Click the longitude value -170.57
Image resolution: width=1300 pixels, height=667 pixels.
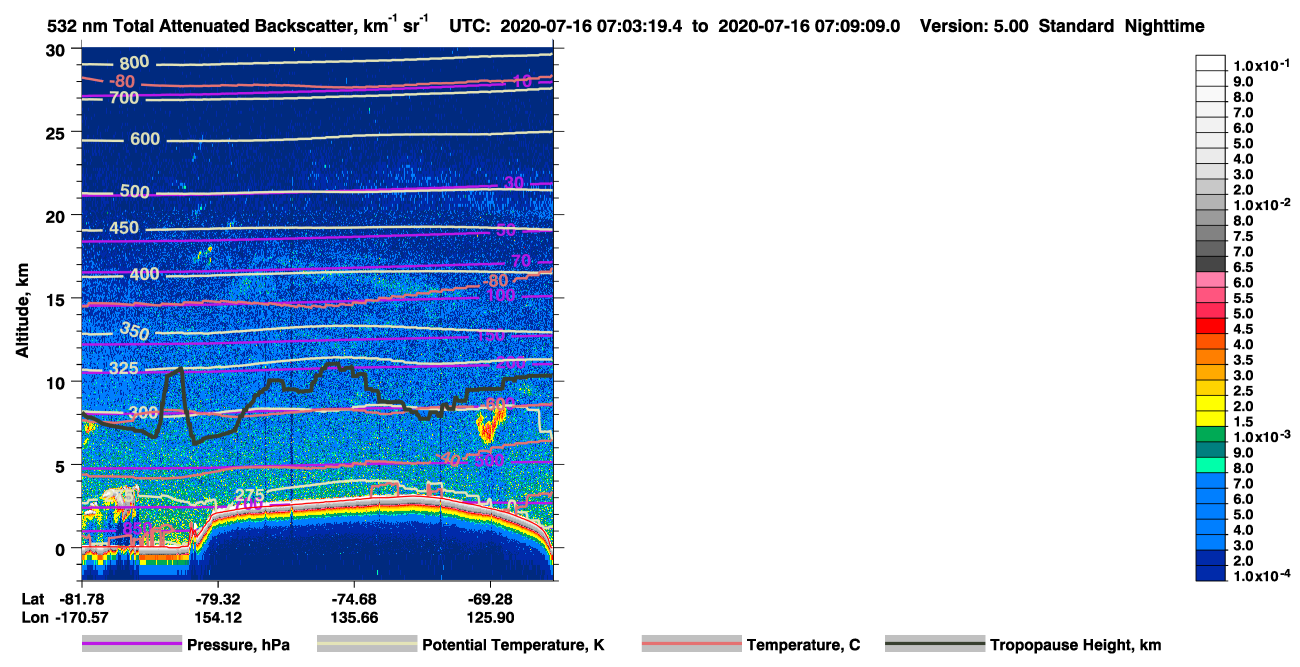81,617
